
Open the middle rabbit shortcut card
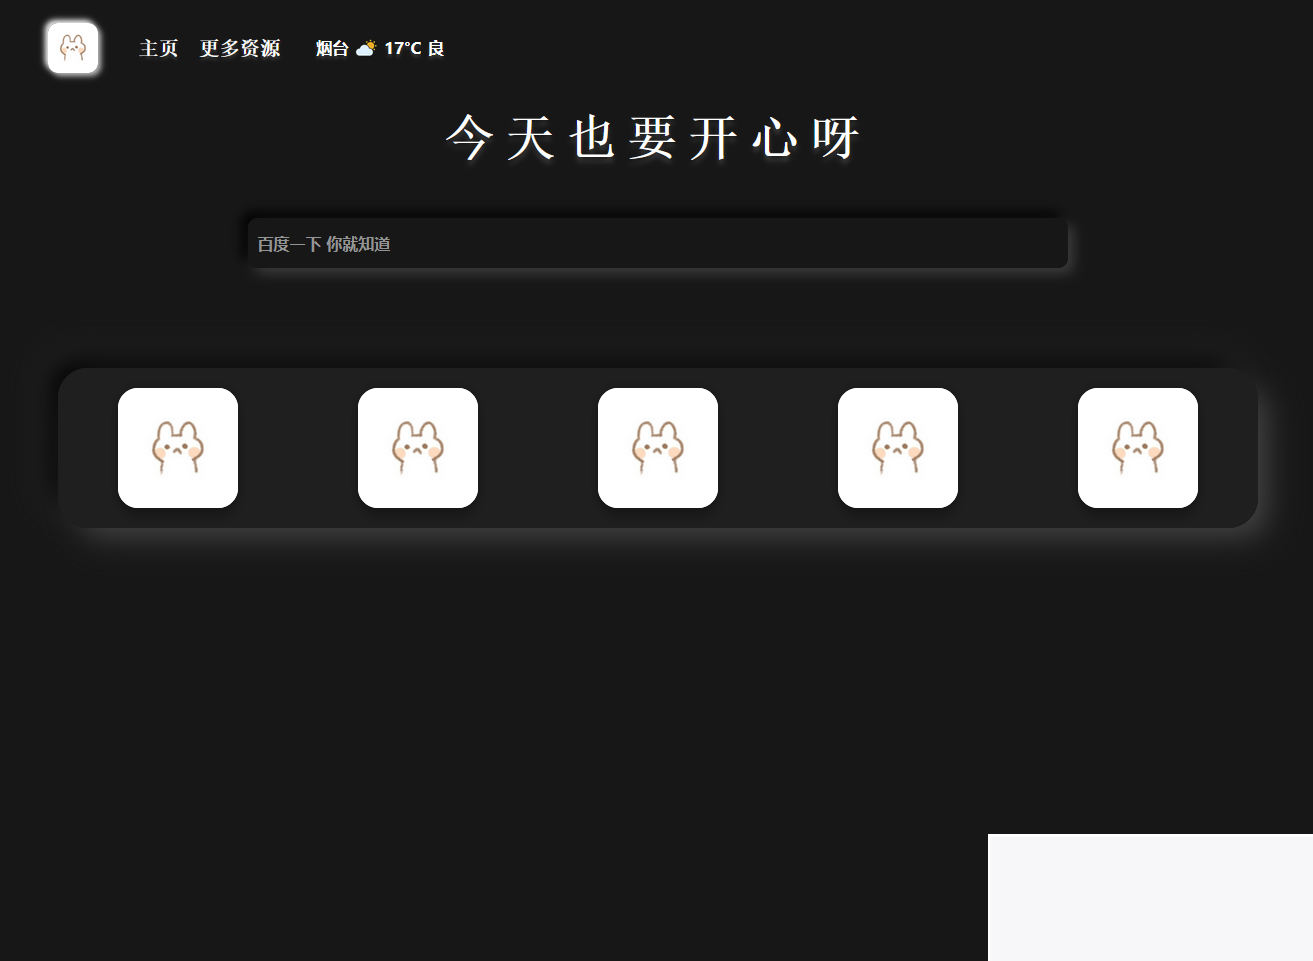pyautogui.click(x=658, y=447)
